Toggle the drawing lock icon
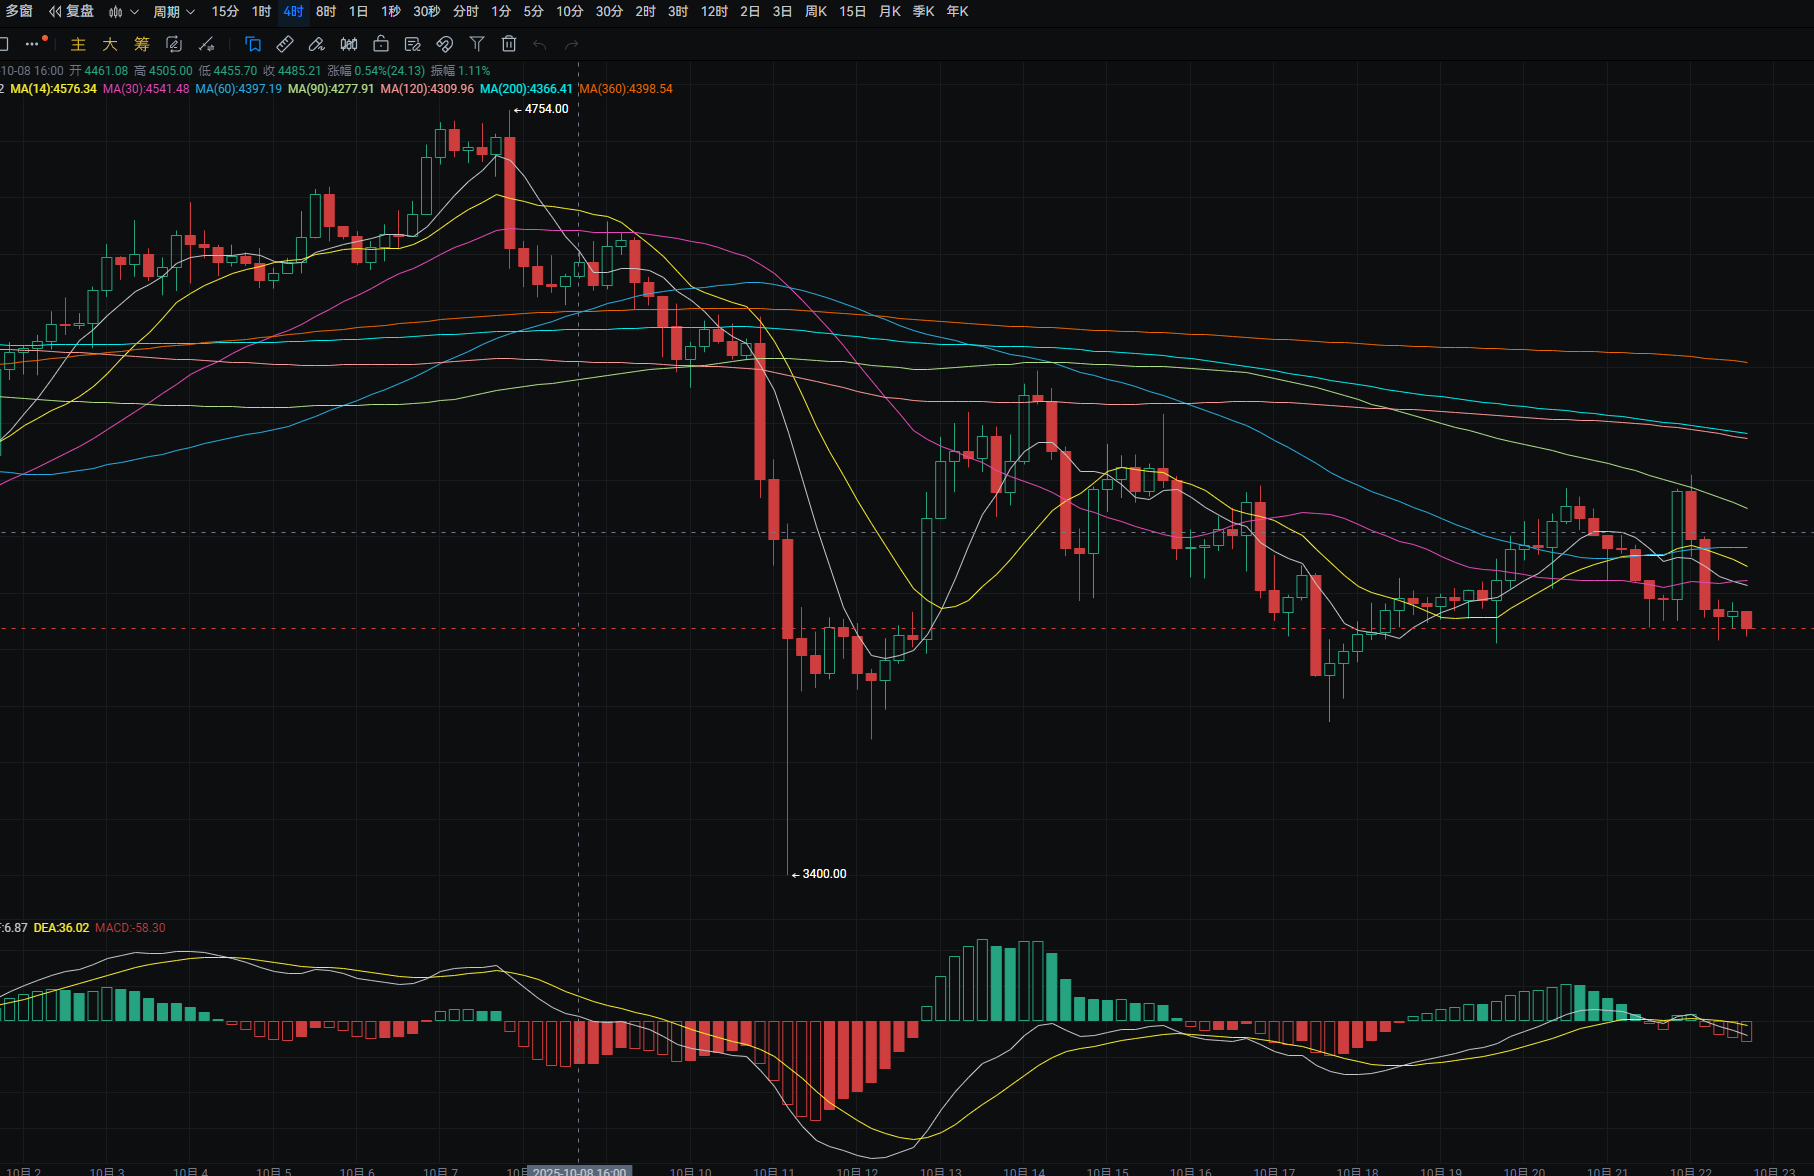This screenshot has width=1814, height=1176. coord(381,44)
